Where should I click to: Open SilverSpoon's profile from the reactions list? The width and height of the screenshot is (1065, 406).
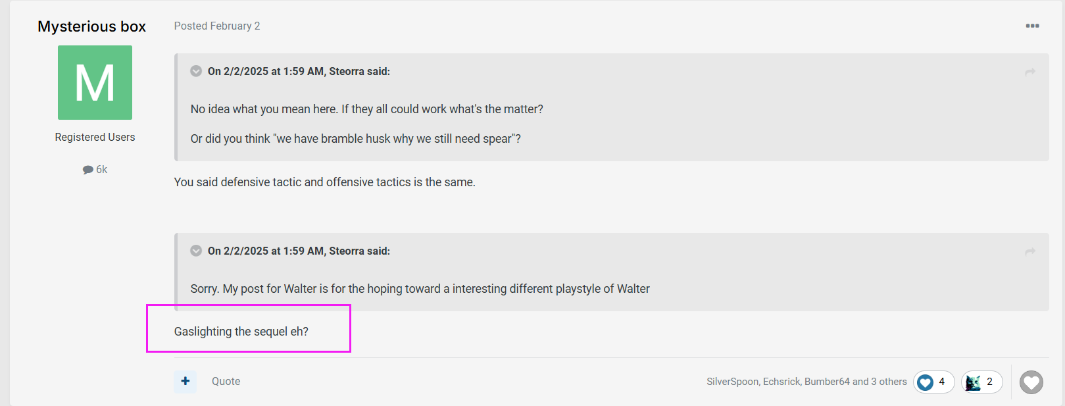point(732,382)
